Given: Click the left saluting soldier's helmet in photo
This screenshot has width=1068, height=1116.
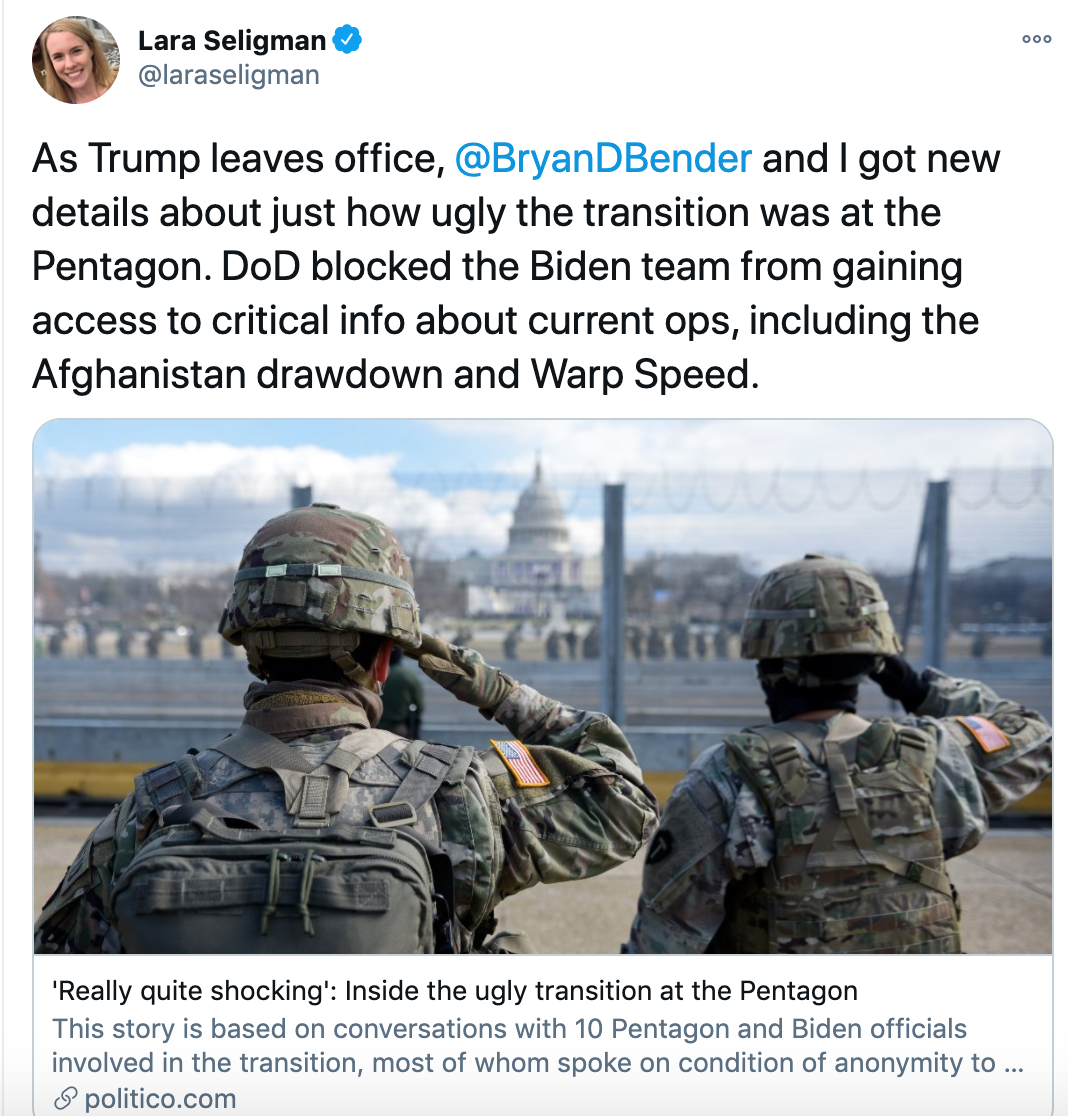Looking at the screenshot, I should click(x=318, y=577).
